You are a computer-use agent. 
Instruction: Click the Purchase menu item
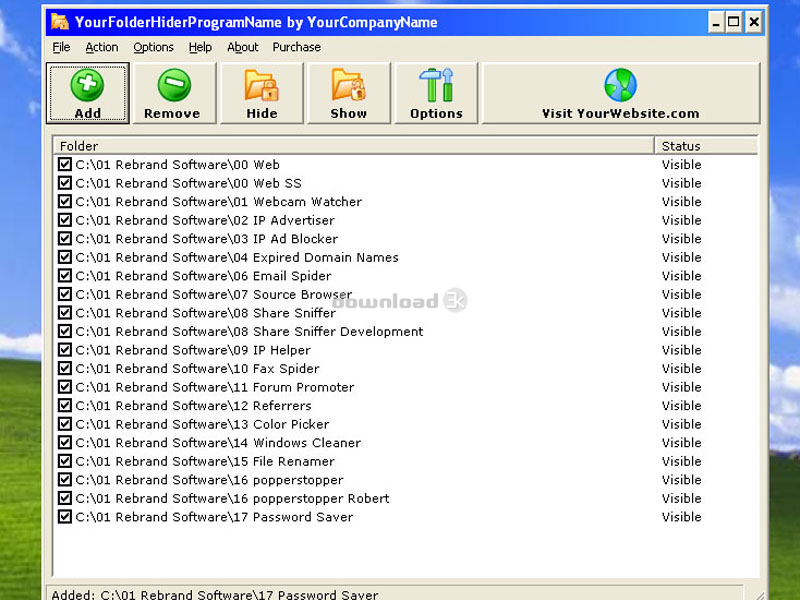point(296,47)
